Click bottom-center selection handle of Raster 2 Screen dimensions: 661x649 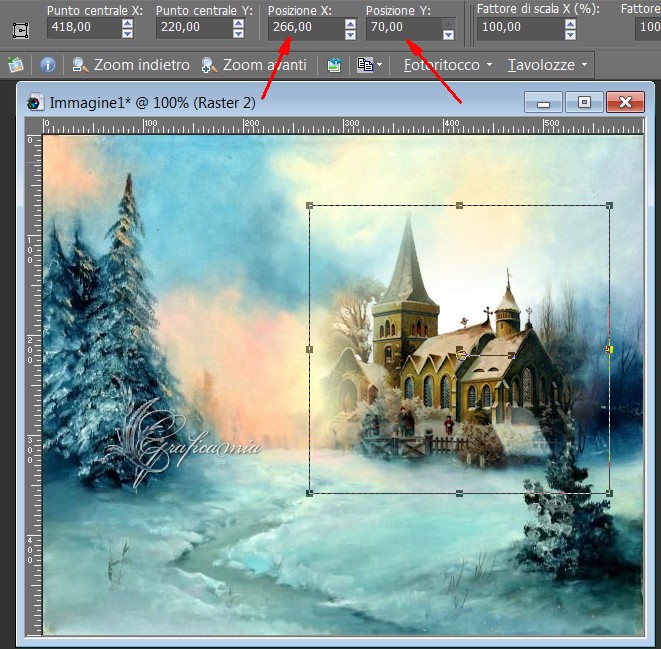(459, 493)
